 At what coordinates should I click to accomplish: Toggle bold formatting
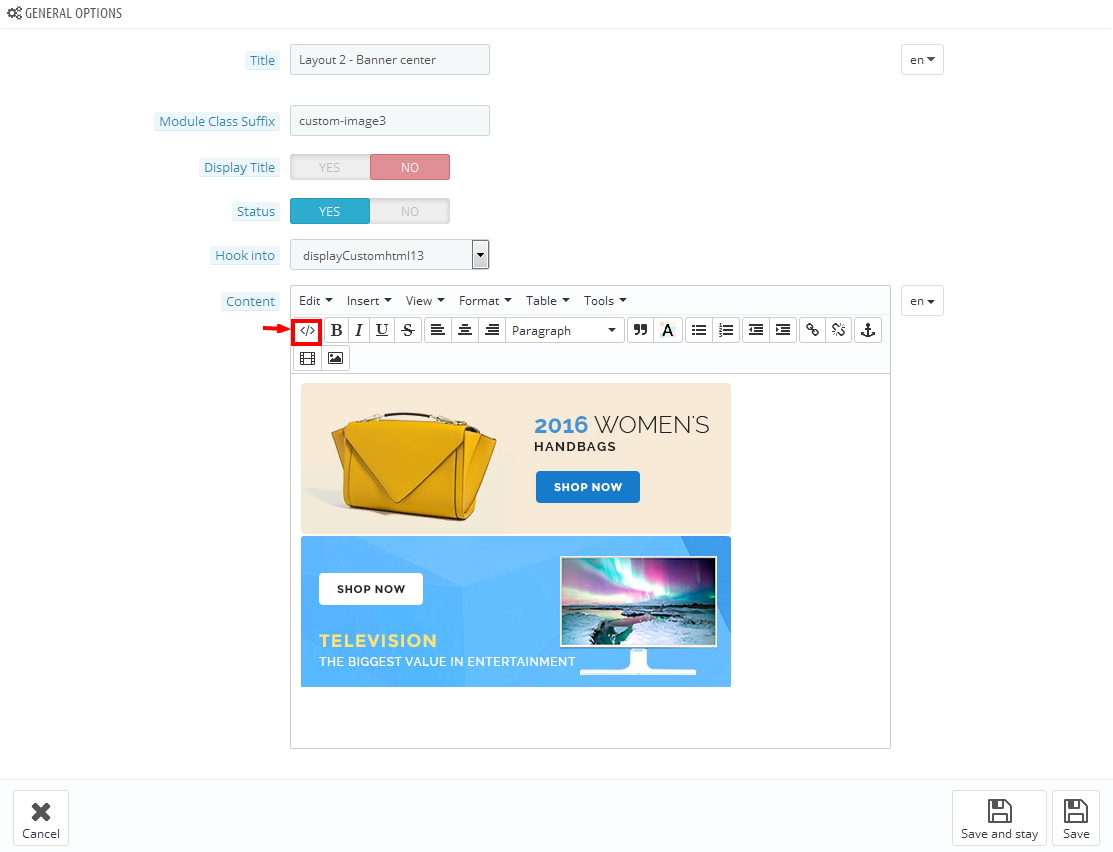(336, 330)
